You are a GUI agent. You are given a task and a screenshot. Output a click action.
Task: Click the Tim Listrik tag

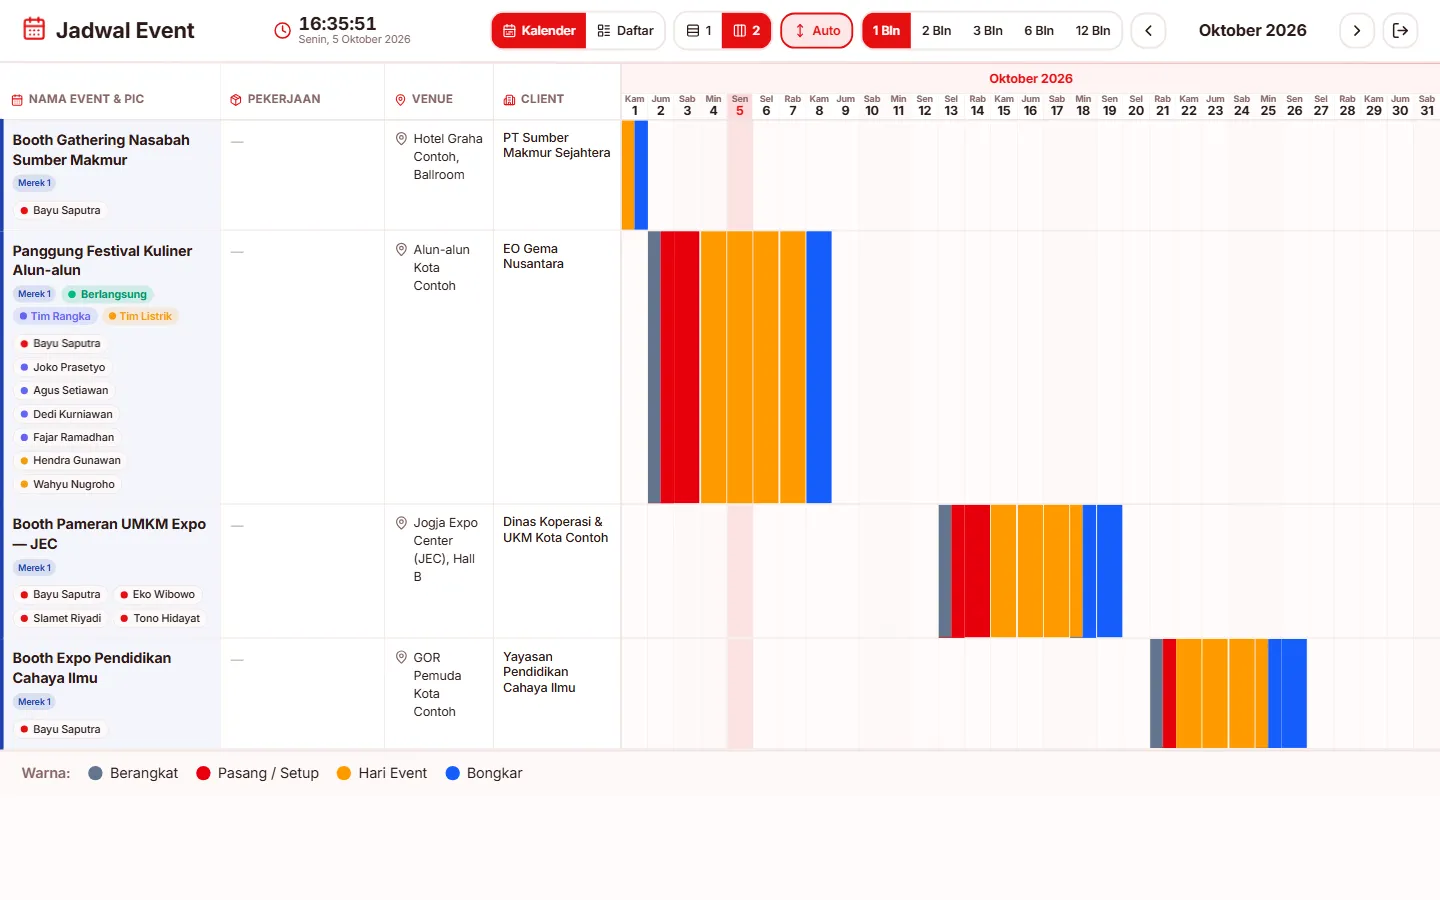click(140, 316)
